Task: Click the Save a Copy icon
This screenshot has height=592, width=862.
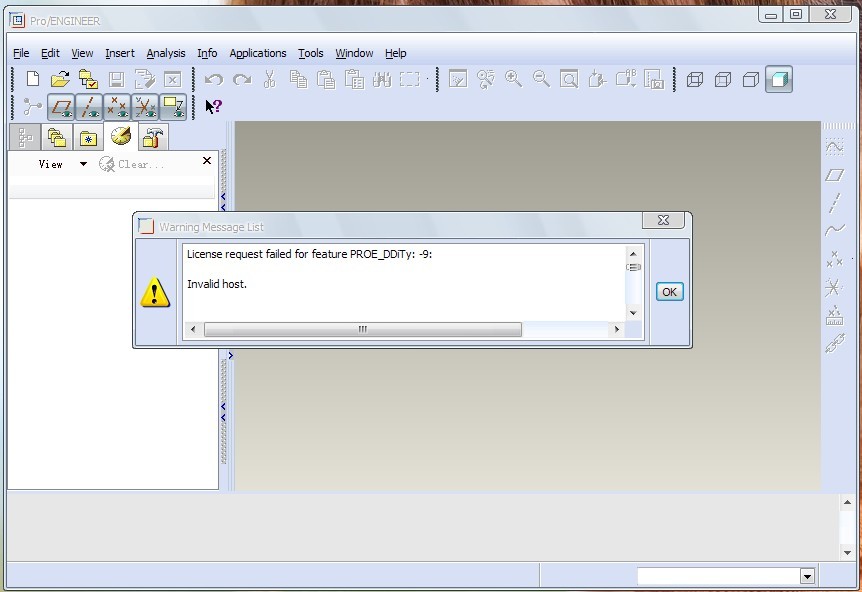Action: click(145, 79)
